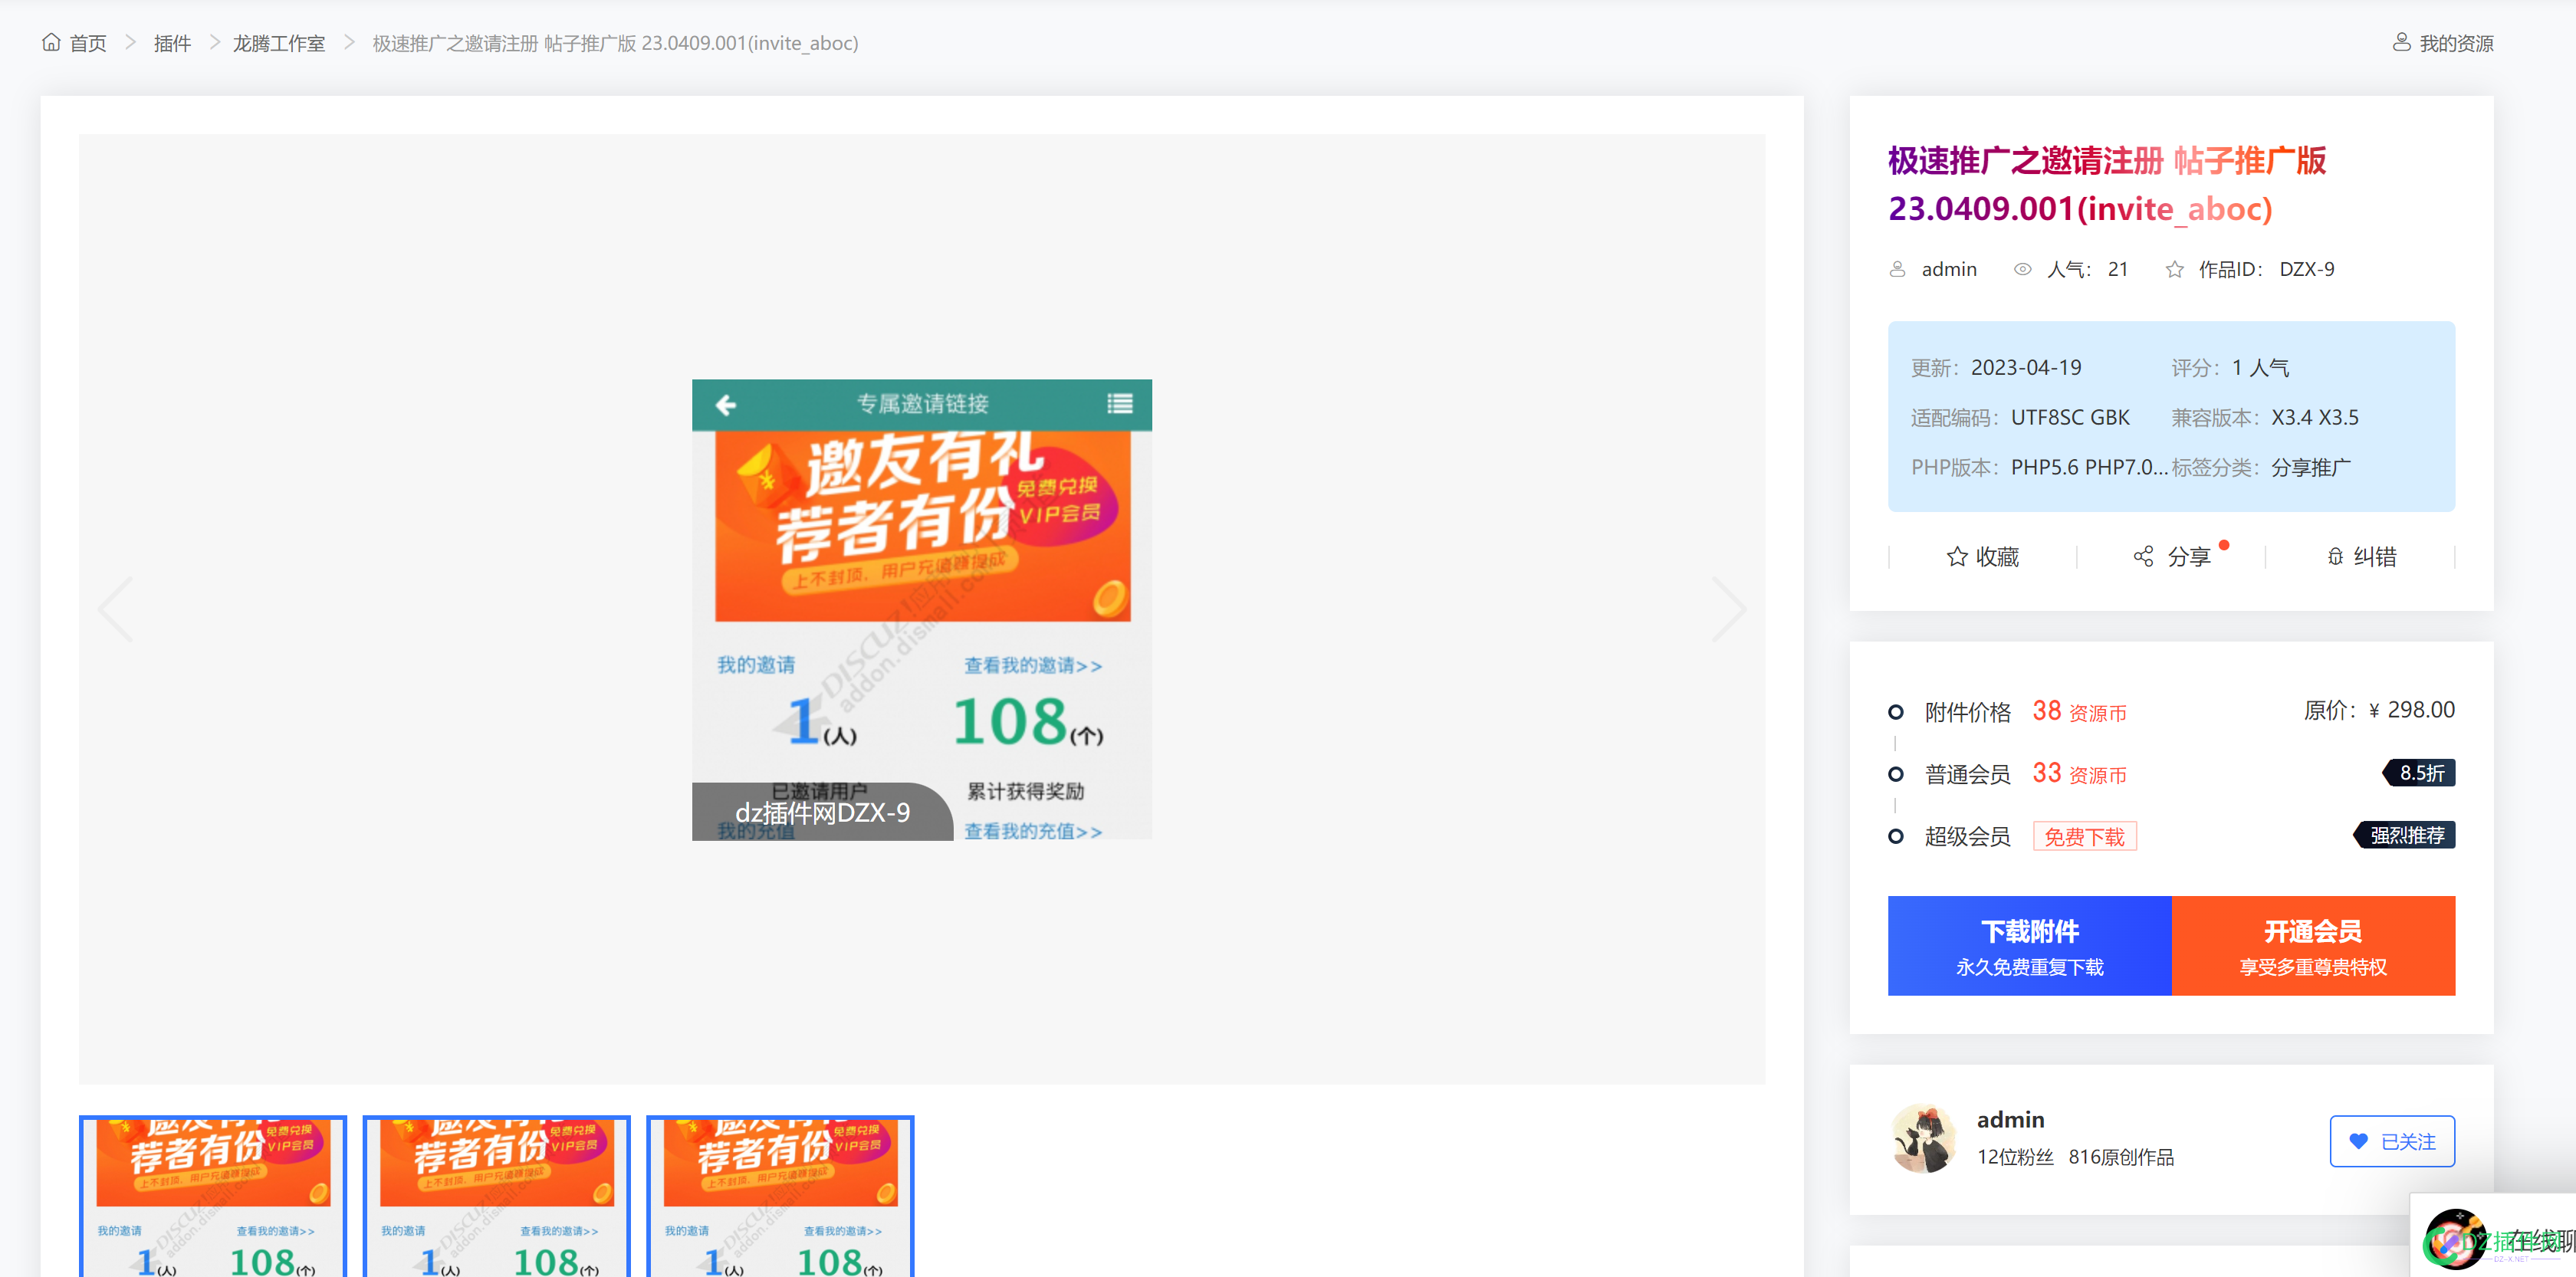Click the admin author name under title
This screenshot has height=1277, width=2576.
(1949, 269)
